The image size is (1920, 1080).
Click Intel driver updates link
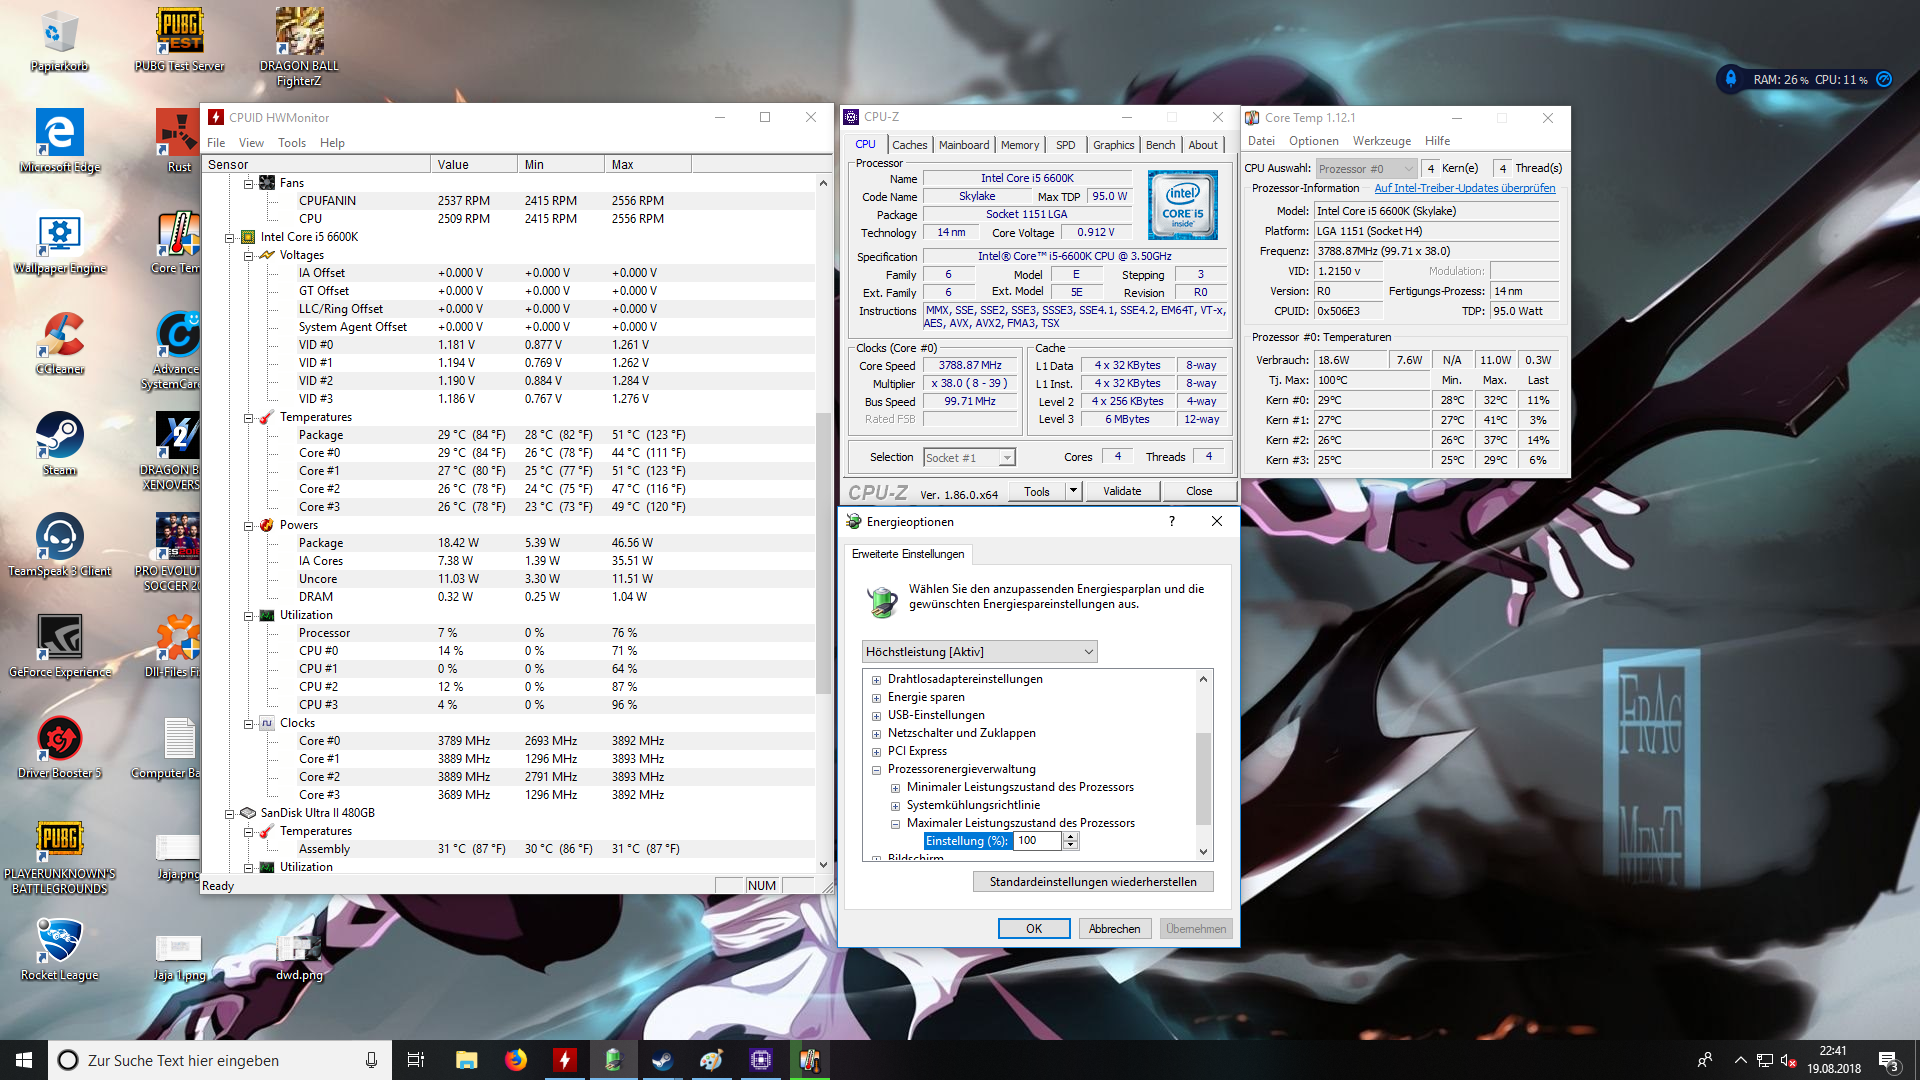[1464, 188]
